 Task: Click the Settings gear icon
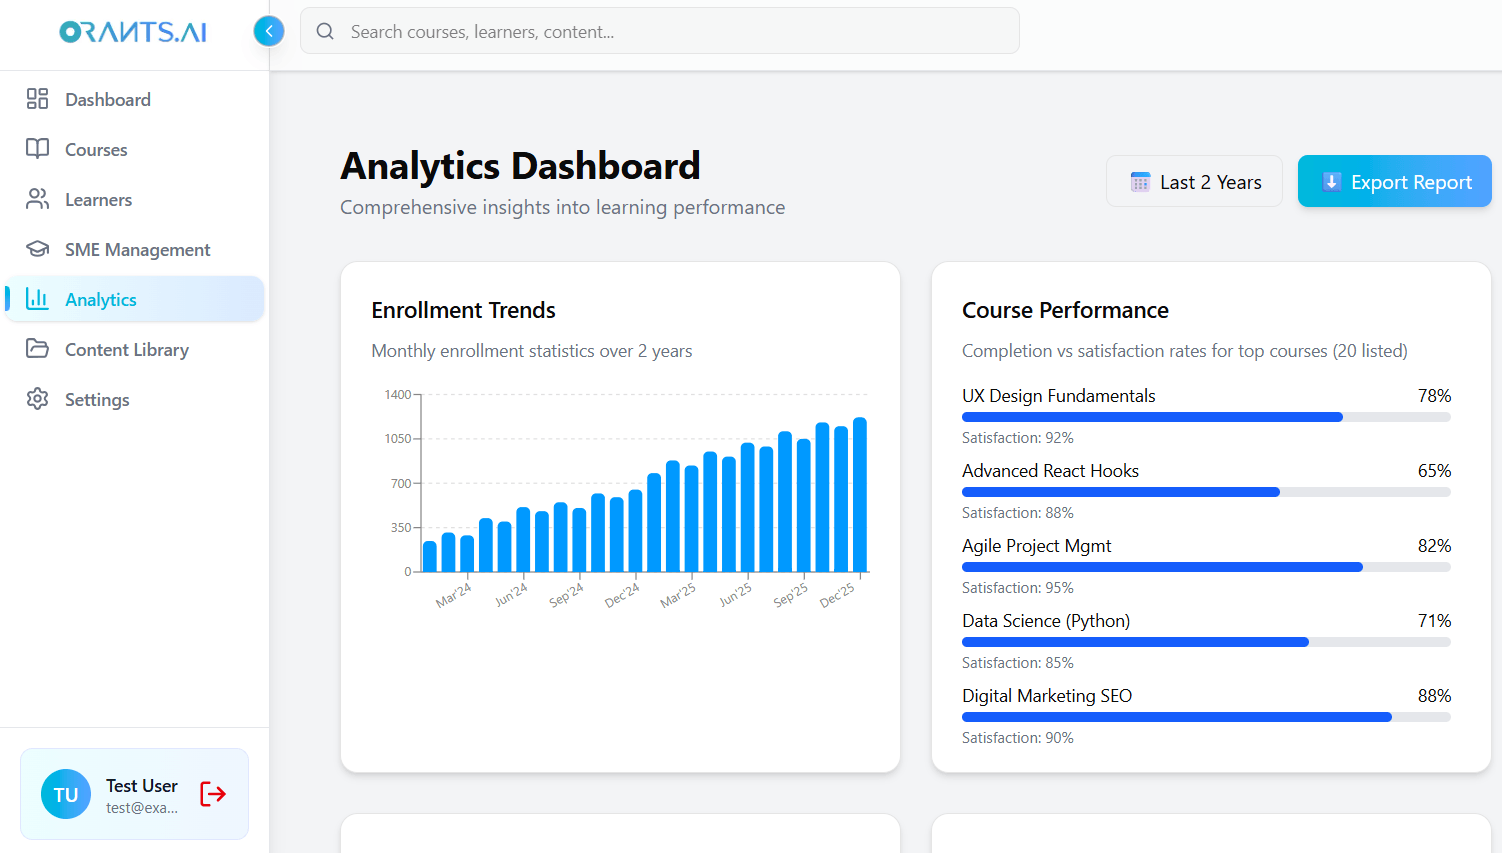click(x=37, y=399)
